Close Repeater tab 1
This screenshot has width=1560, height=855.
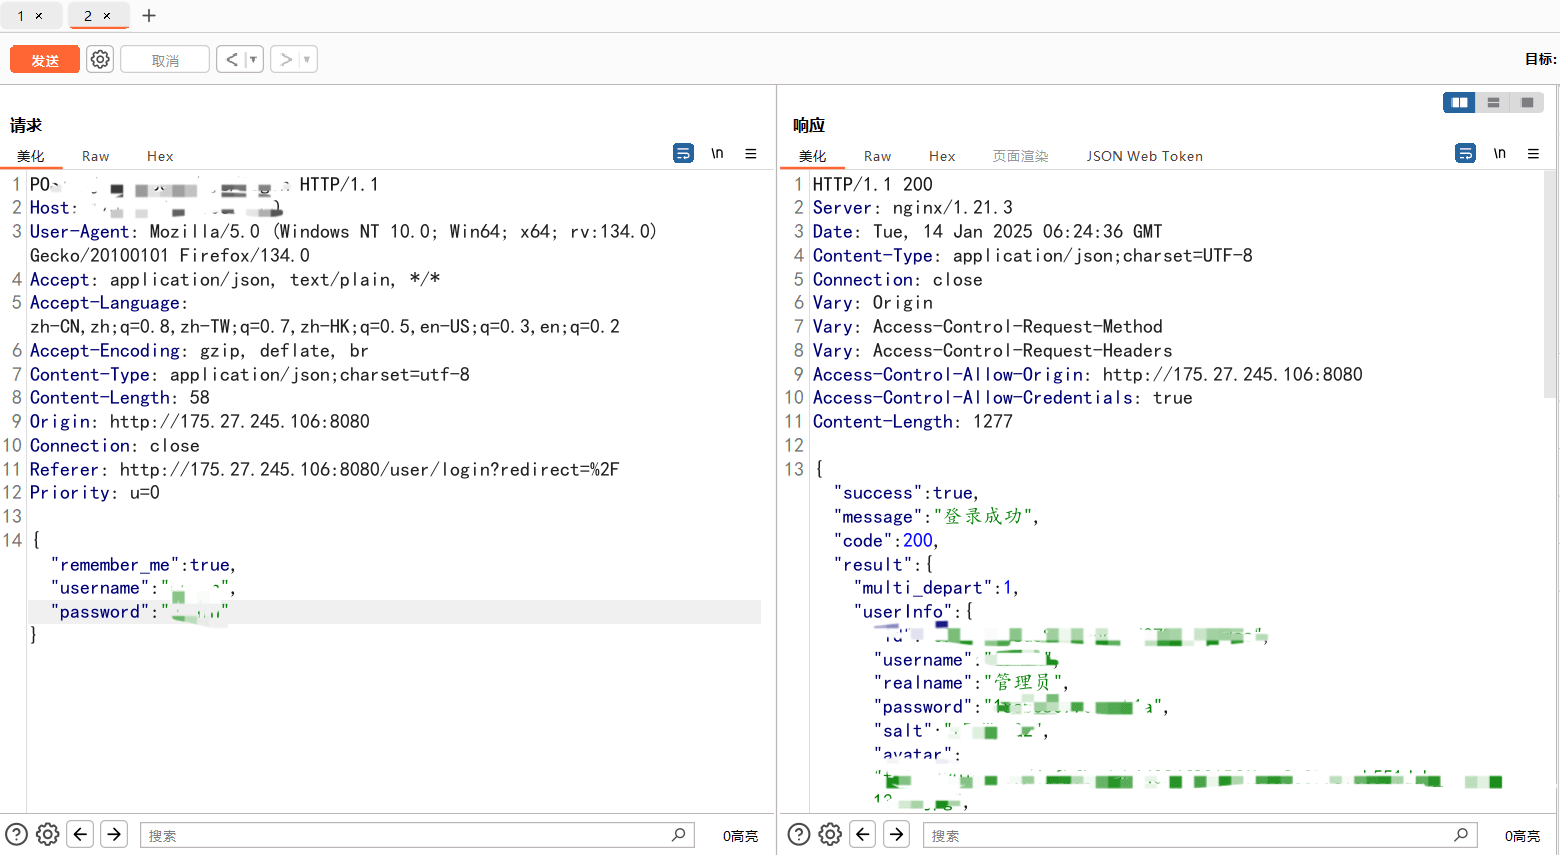click(x=39, y=16)
